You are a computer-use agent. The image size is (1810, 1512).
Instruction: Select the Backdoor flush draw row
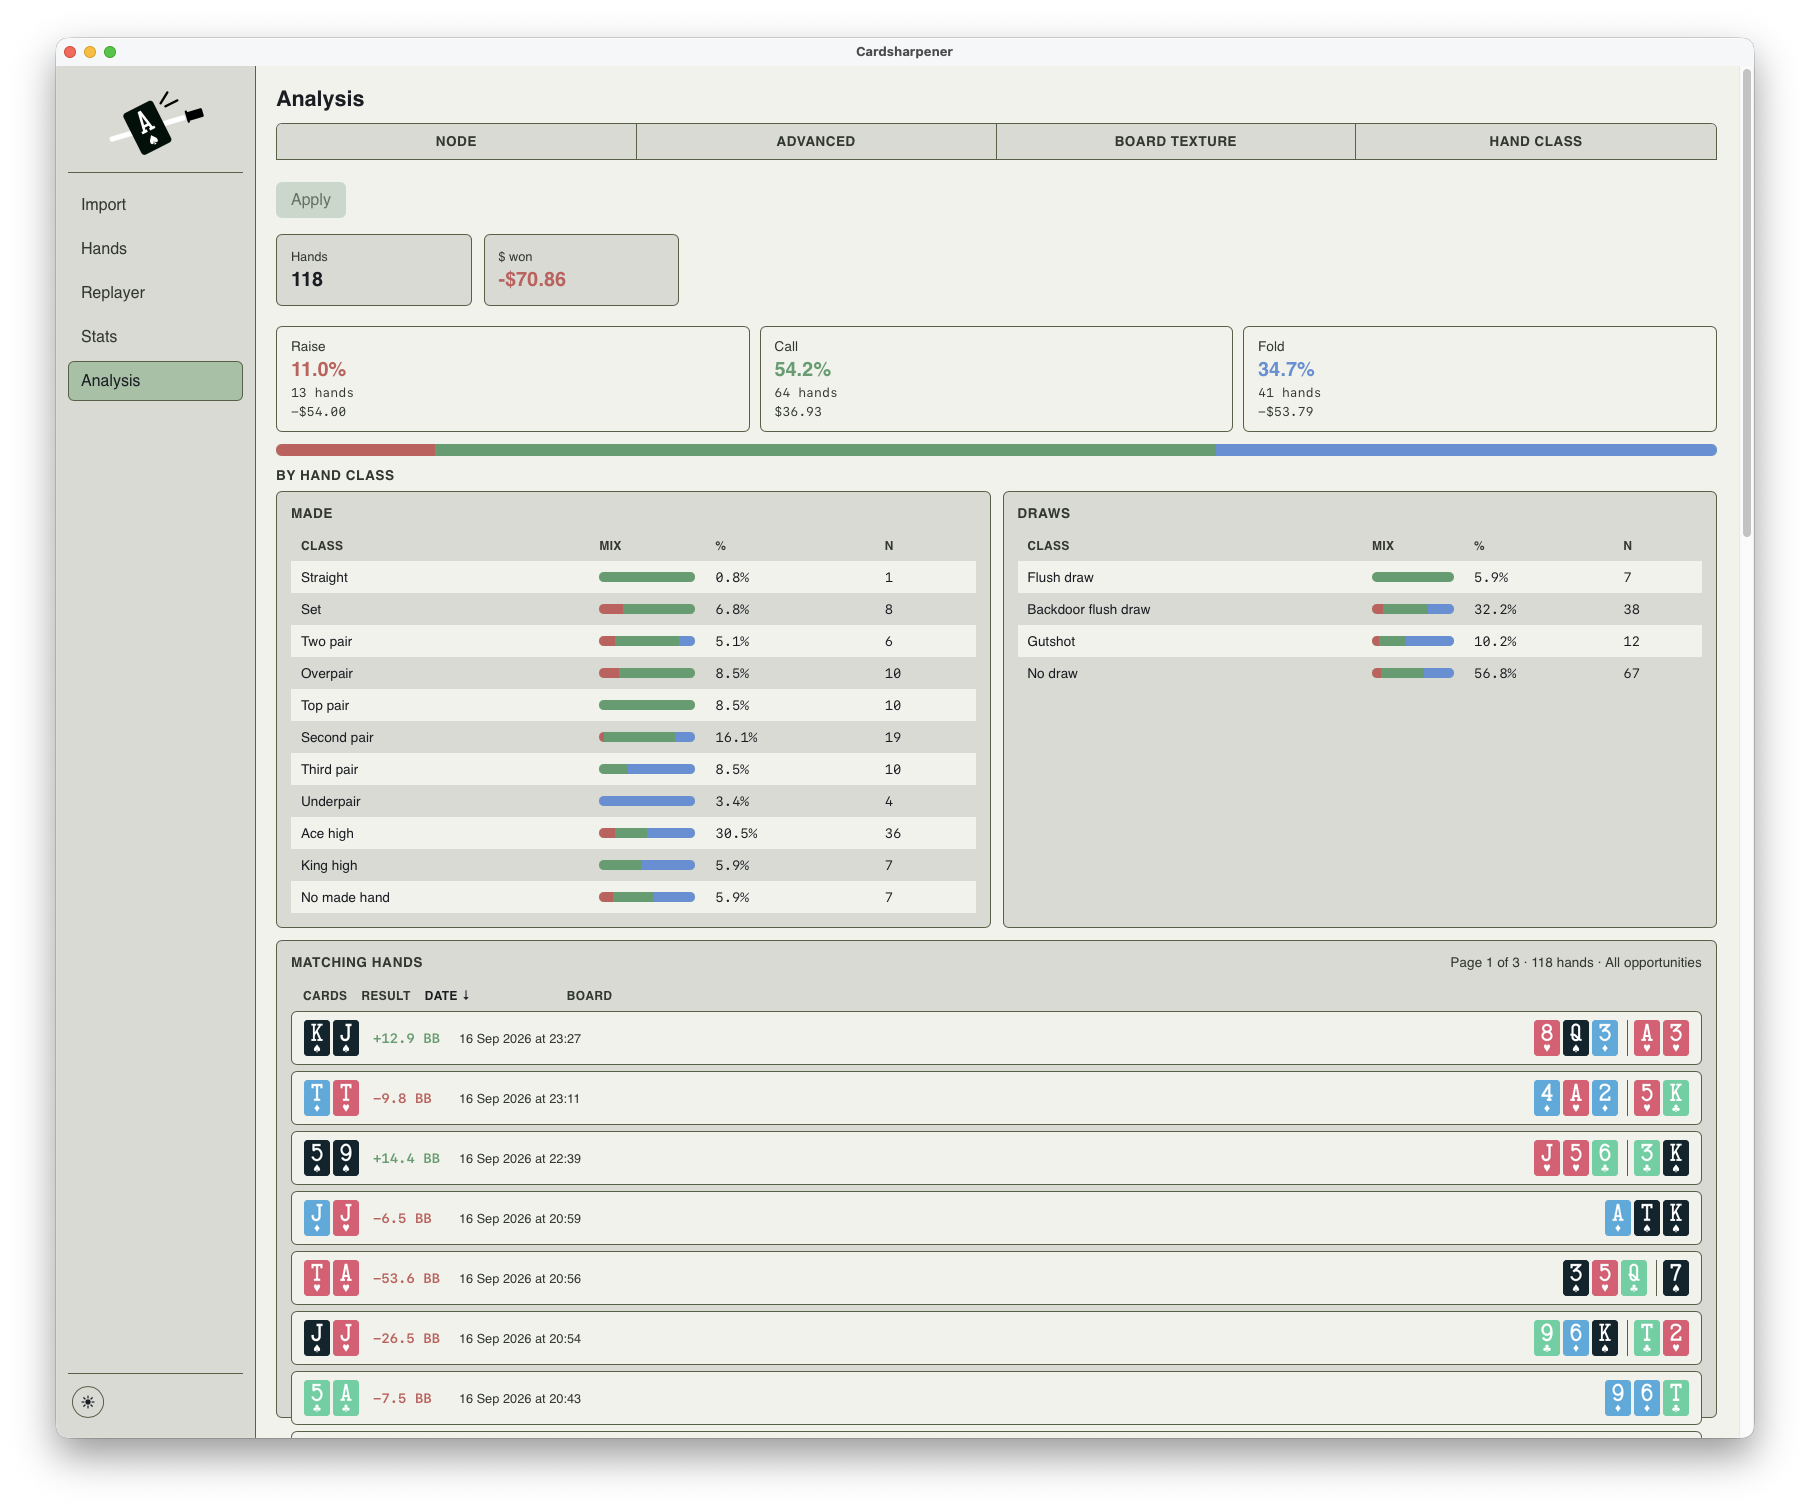[x=1360, y=610]
